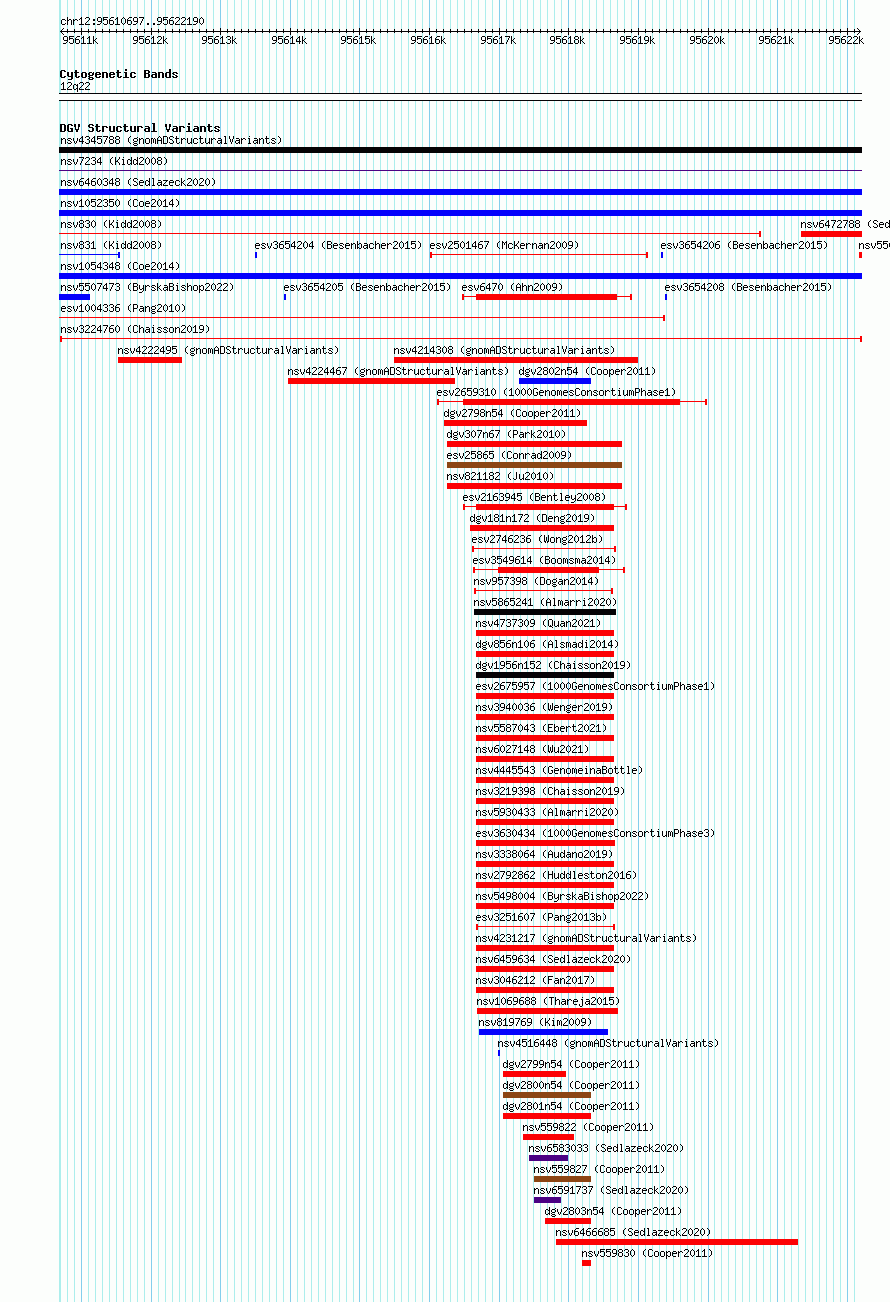Click the blue bar under nsv819769
890x1302 pixels.
(x=543, y=1032)
